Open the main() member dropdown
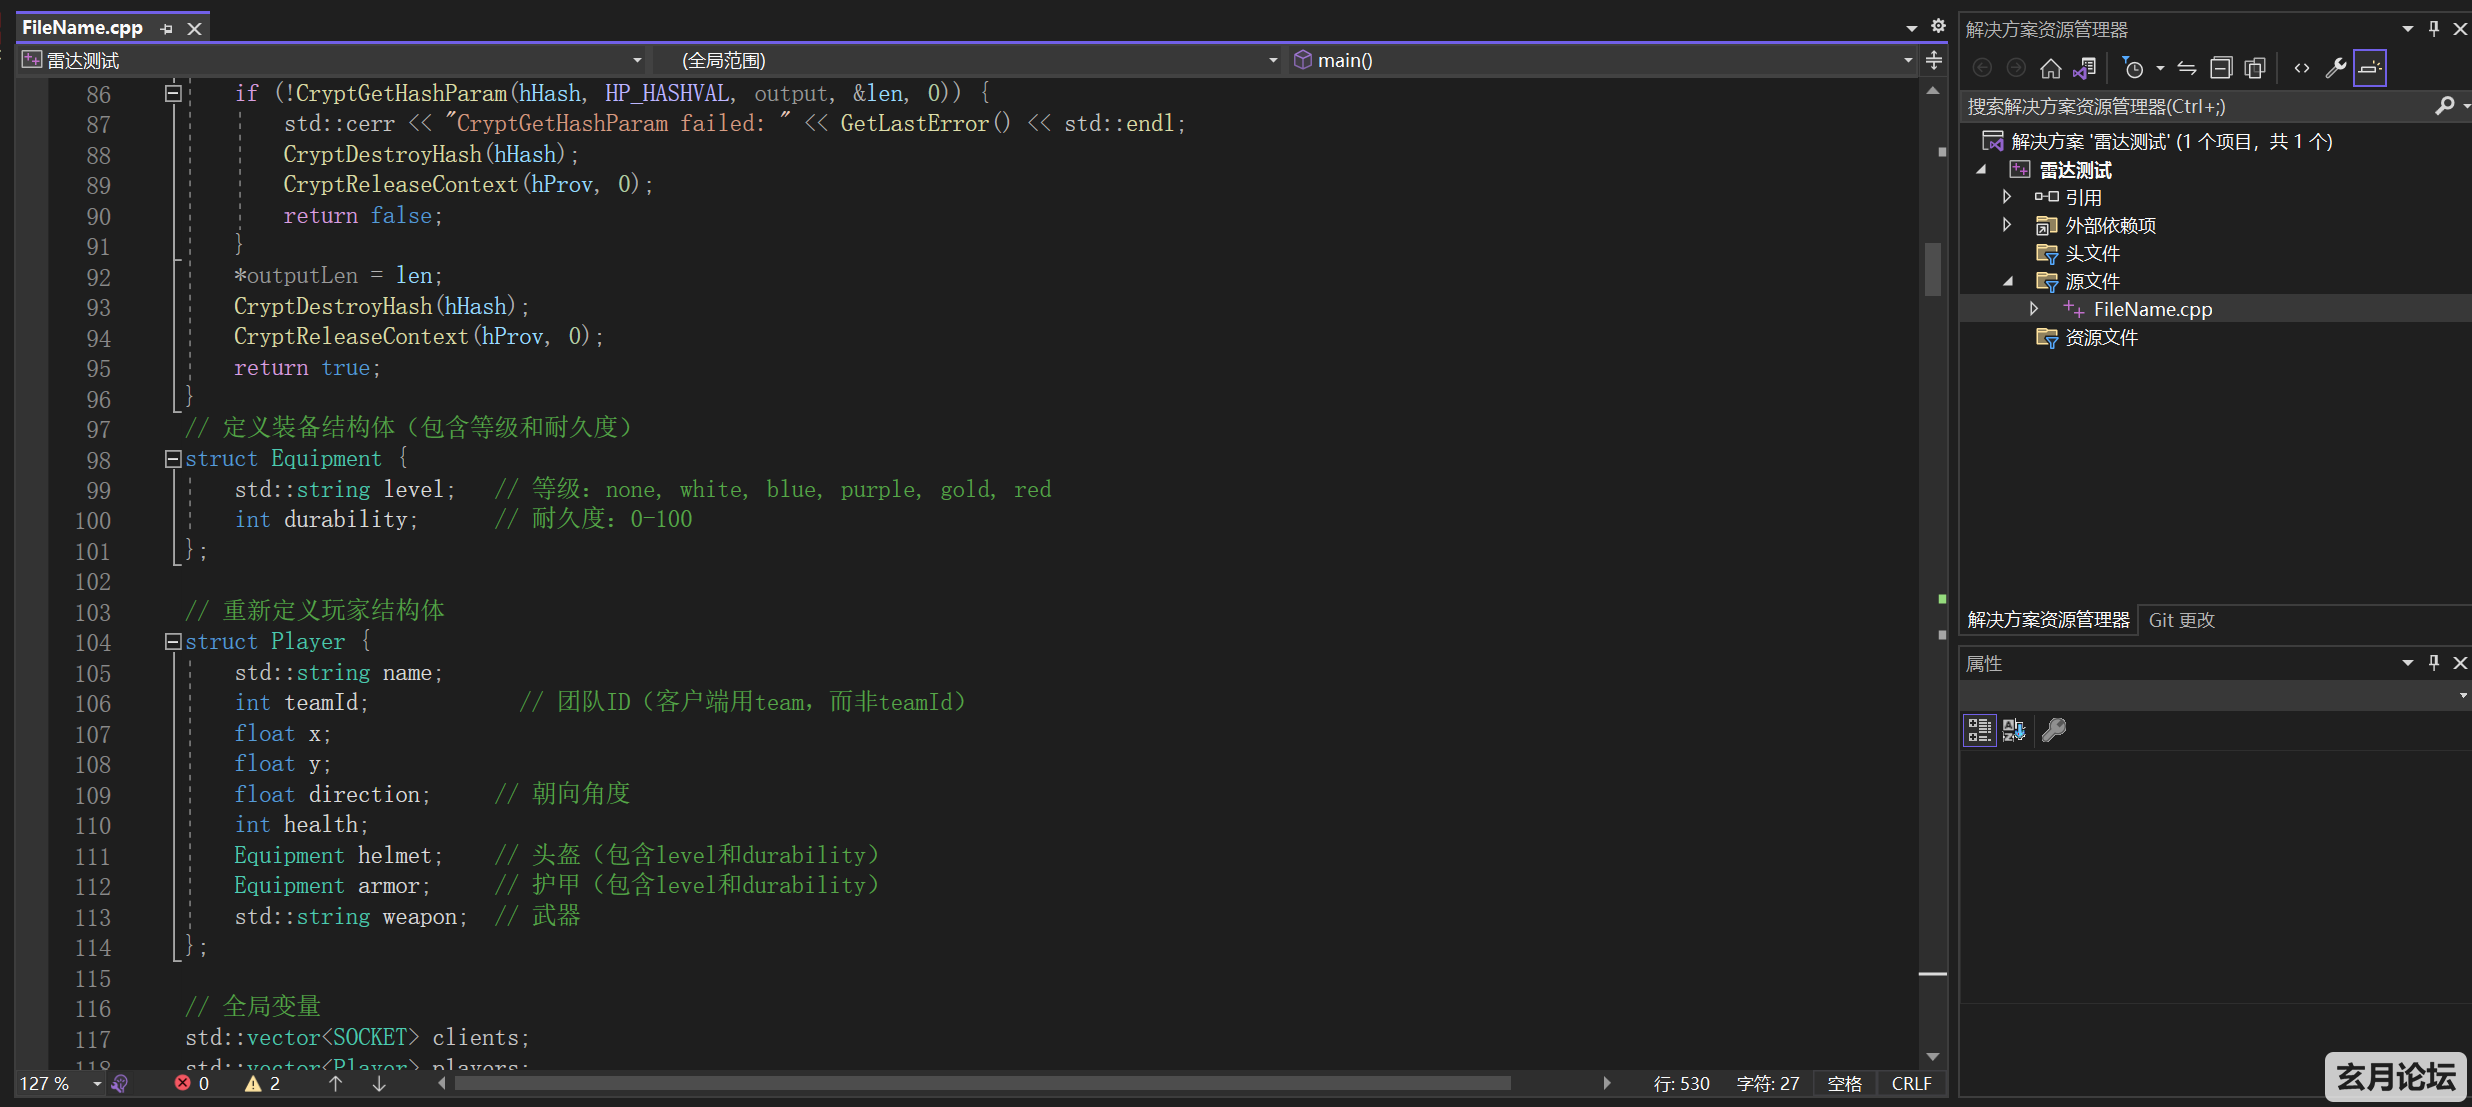This screenshot has height=1107, width=2472. (x=1907, y=61)
